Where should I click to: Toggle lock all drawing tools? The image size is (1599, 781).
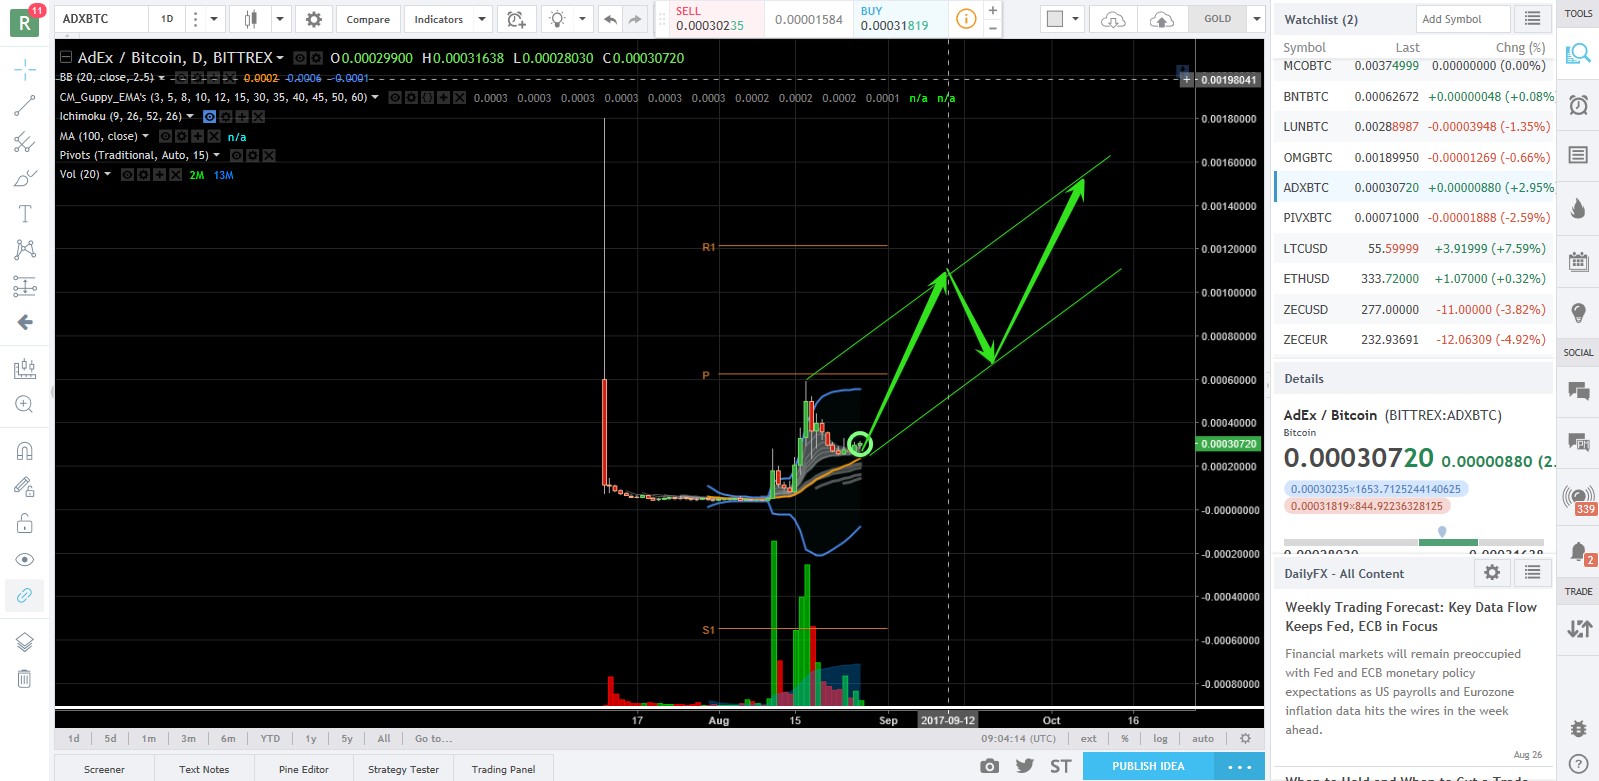25,523
